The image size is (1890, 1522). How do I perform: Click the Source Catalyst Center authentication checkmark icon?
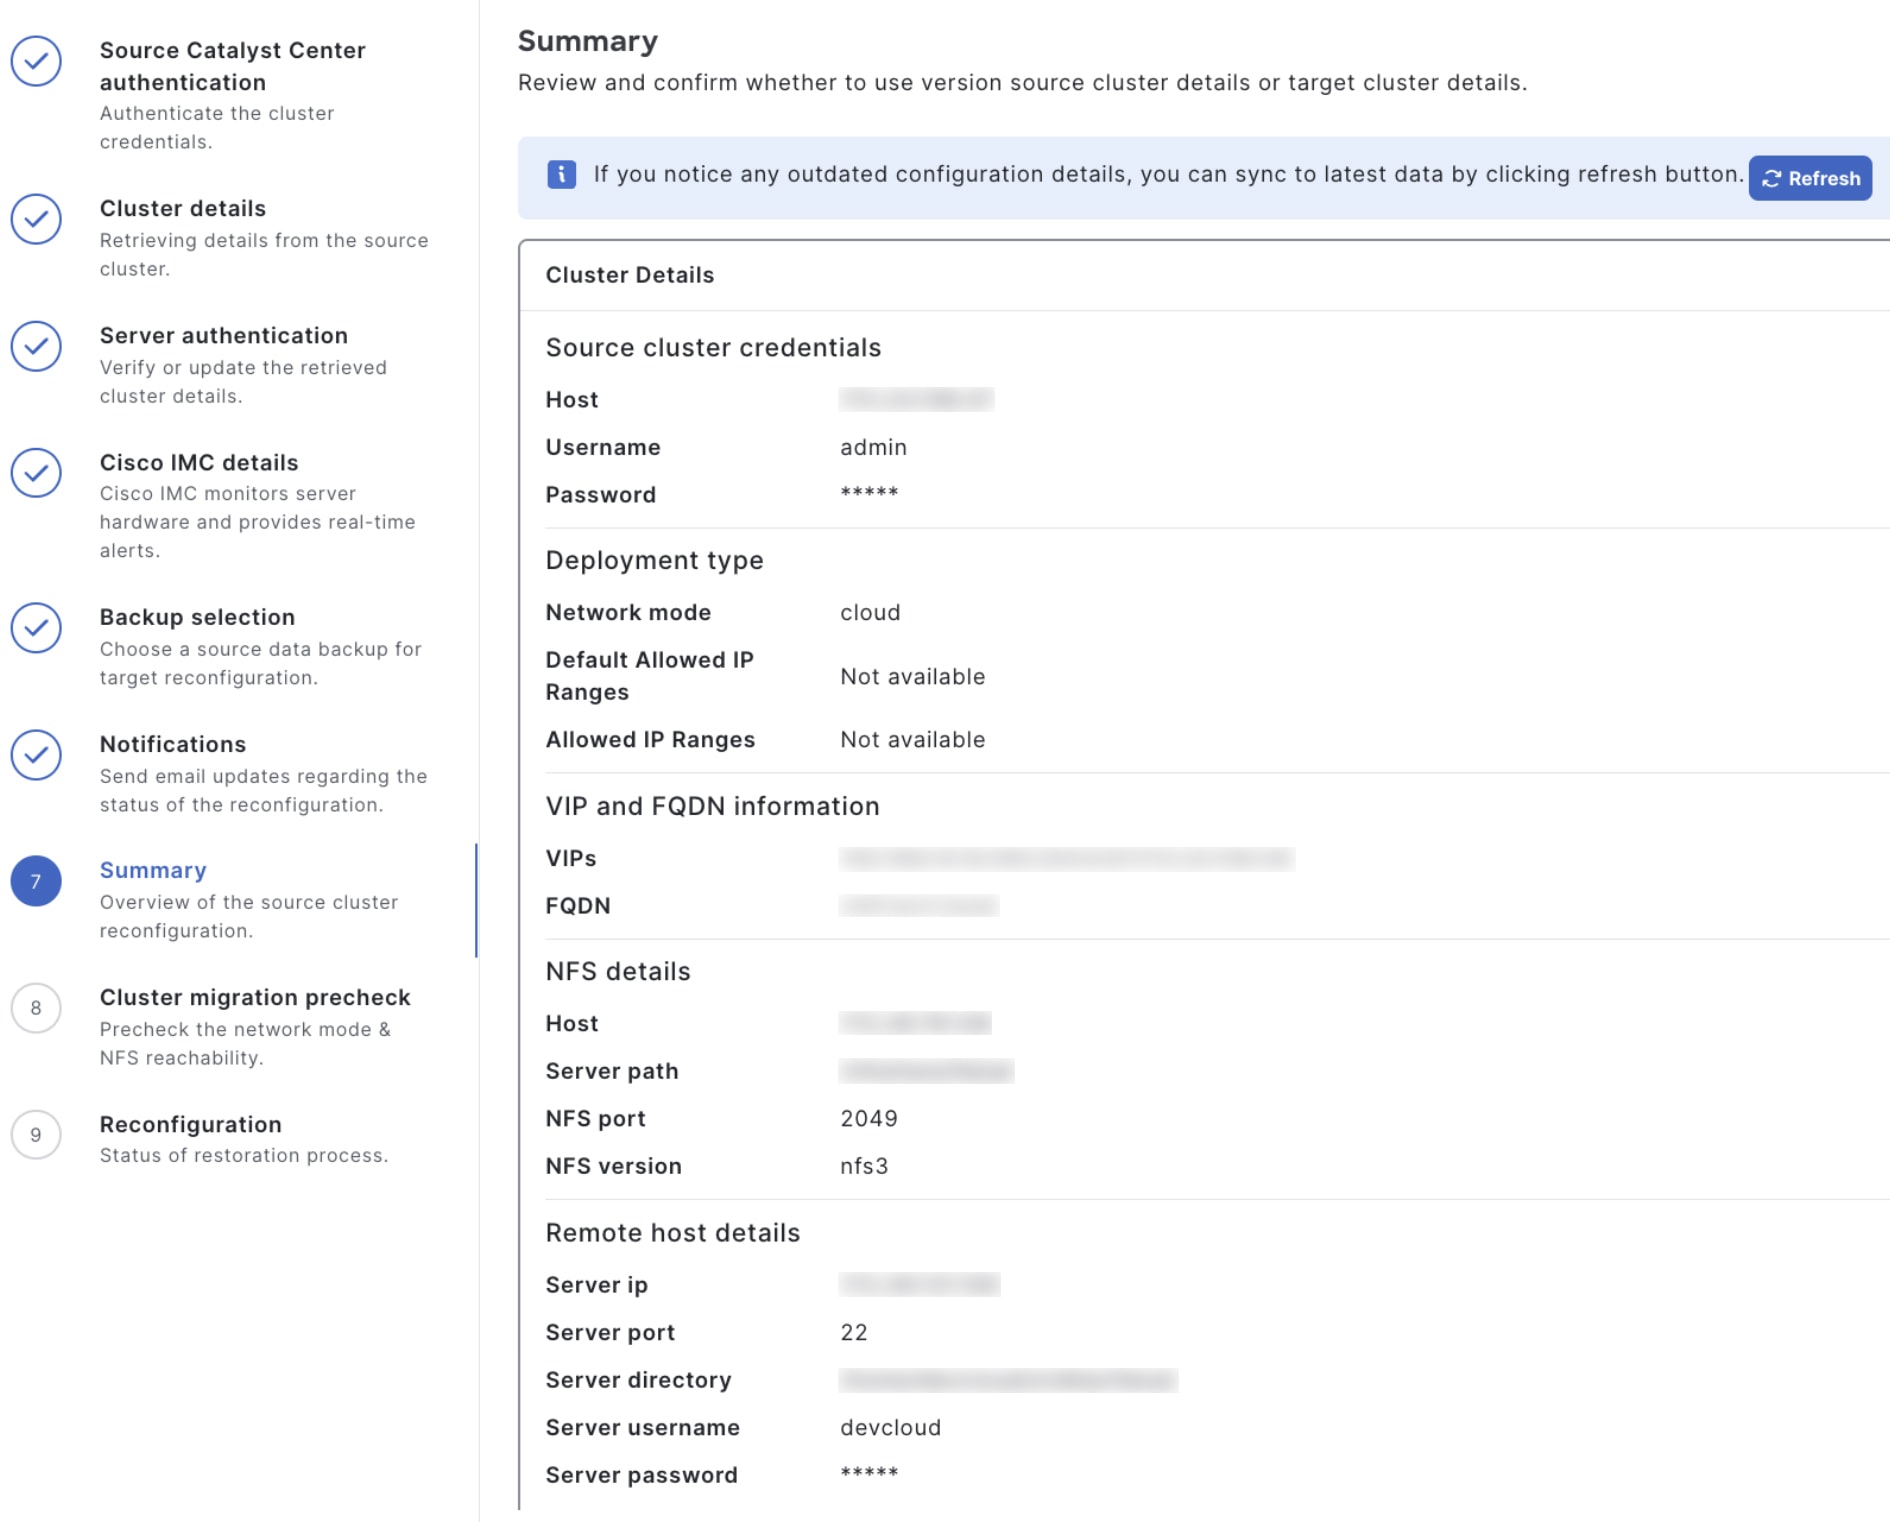tap(36, 62)
